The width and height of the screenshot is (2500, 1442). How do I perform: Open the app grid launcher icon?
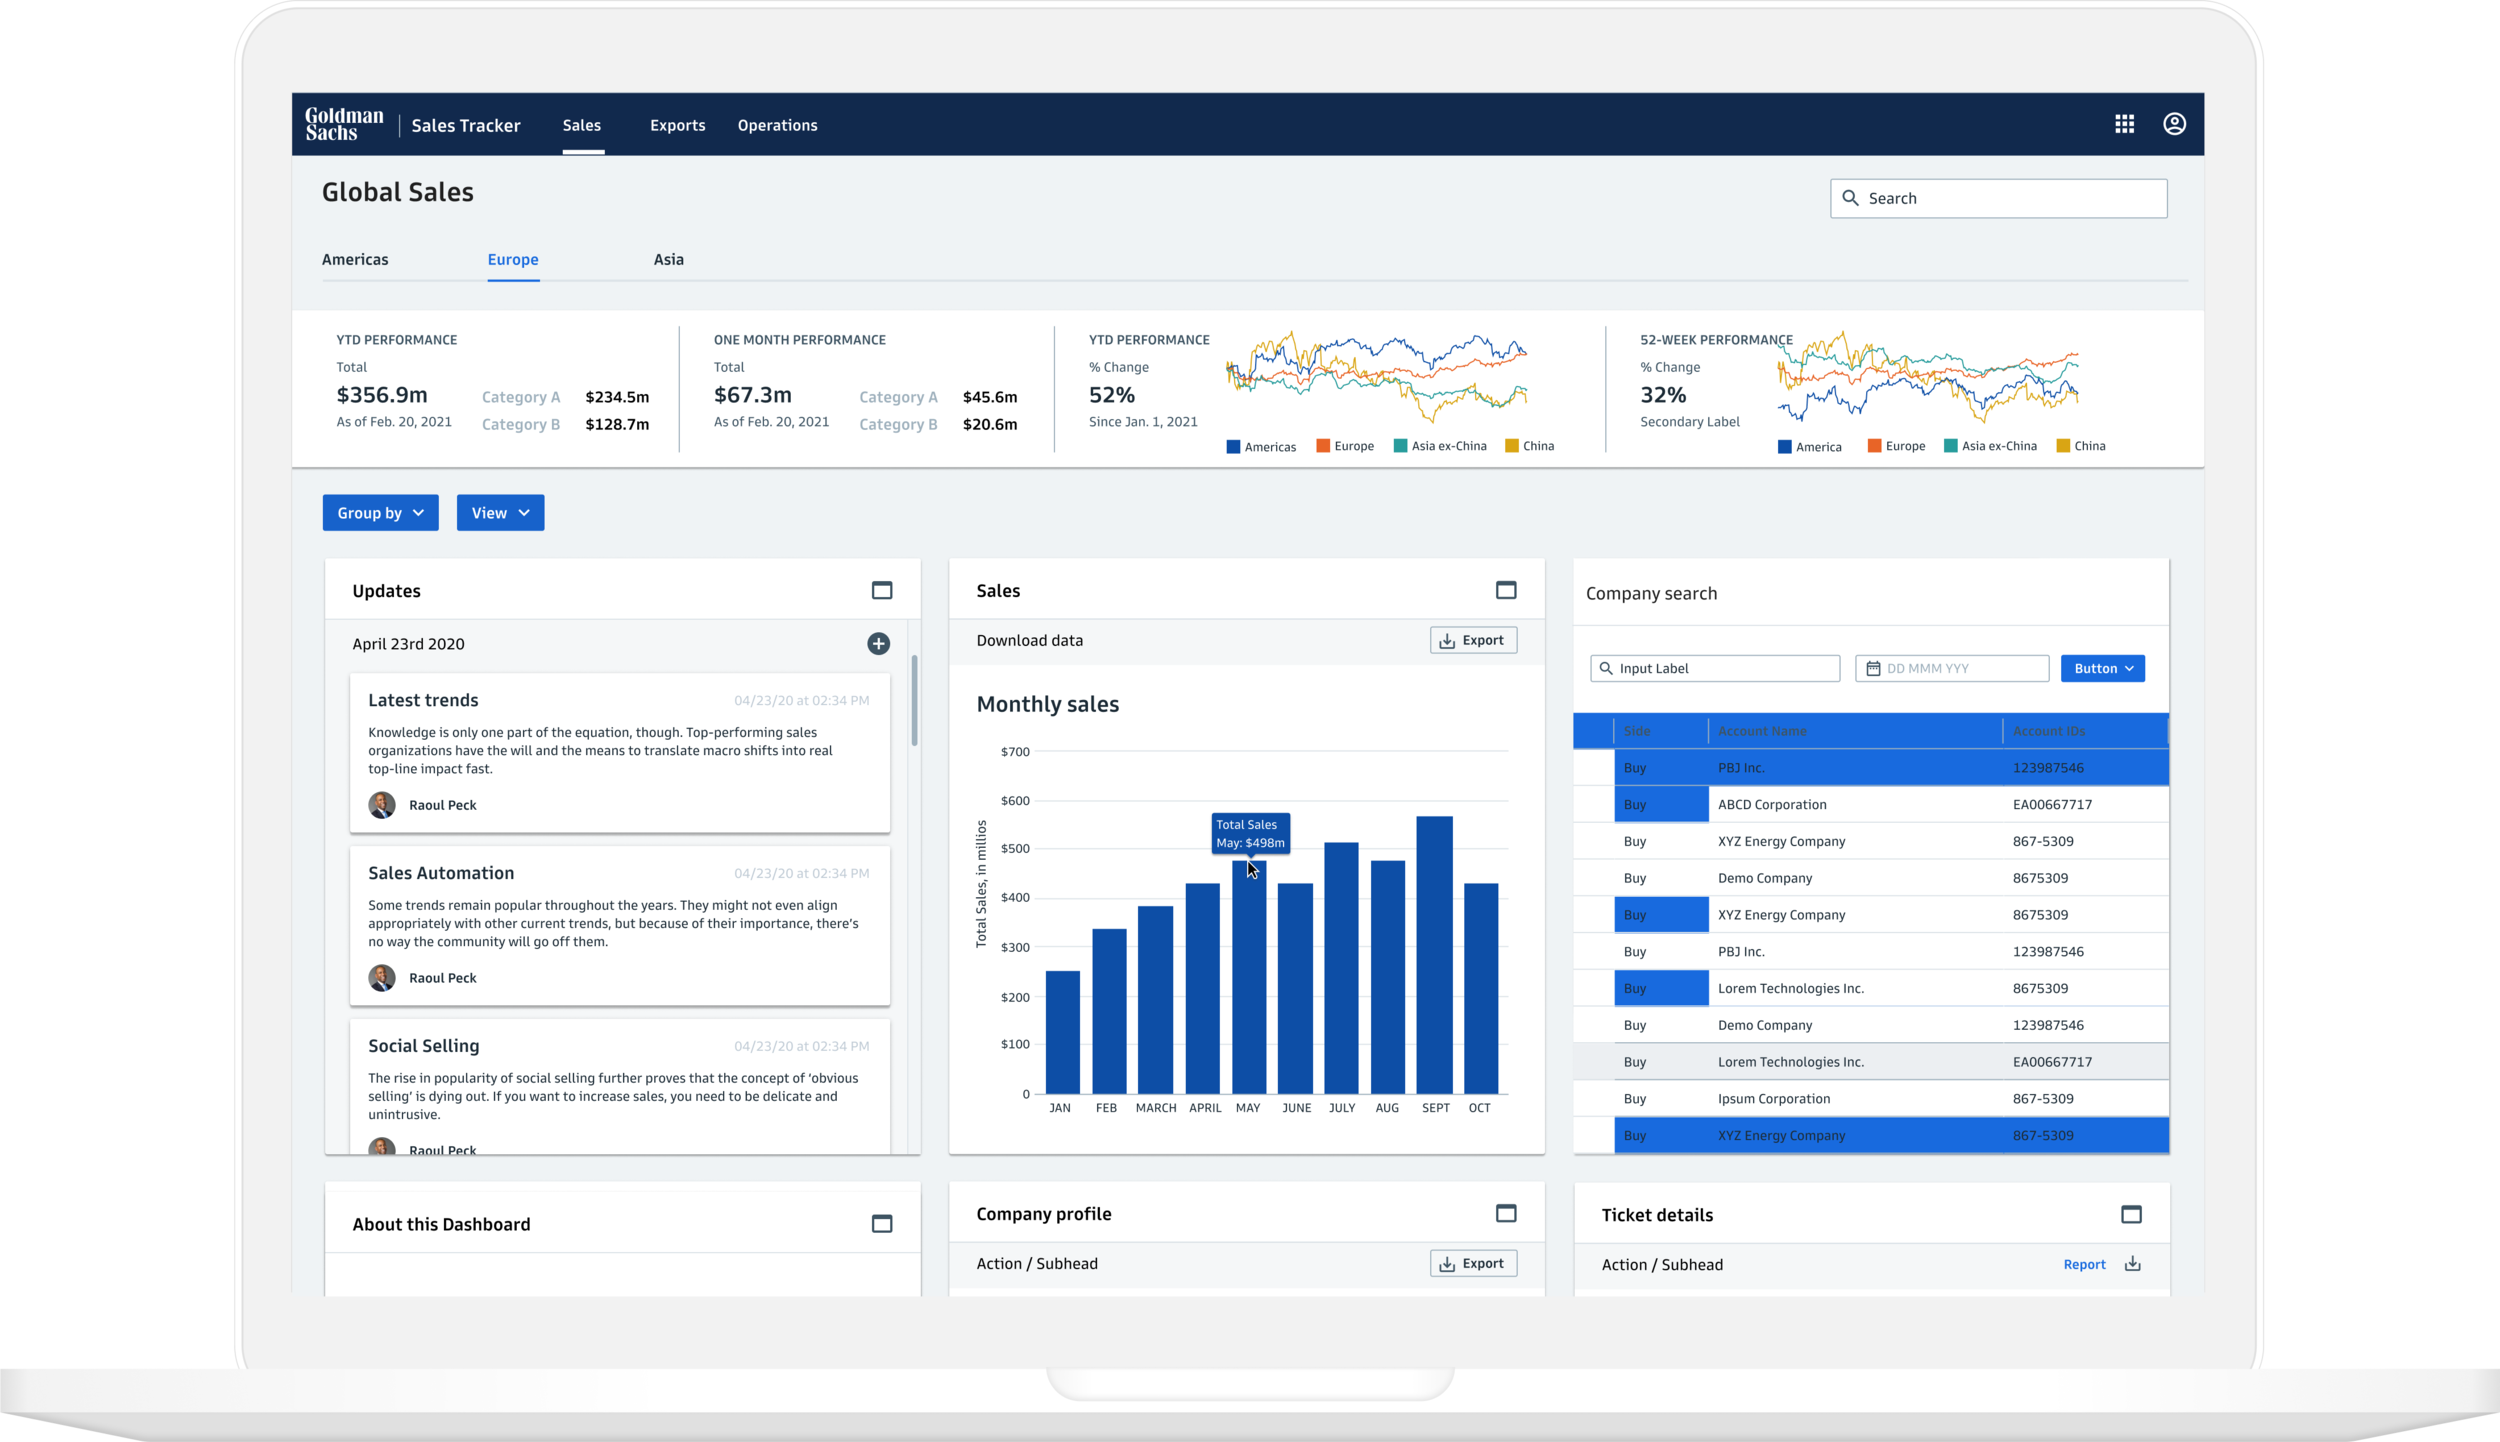coord(2126,124)
